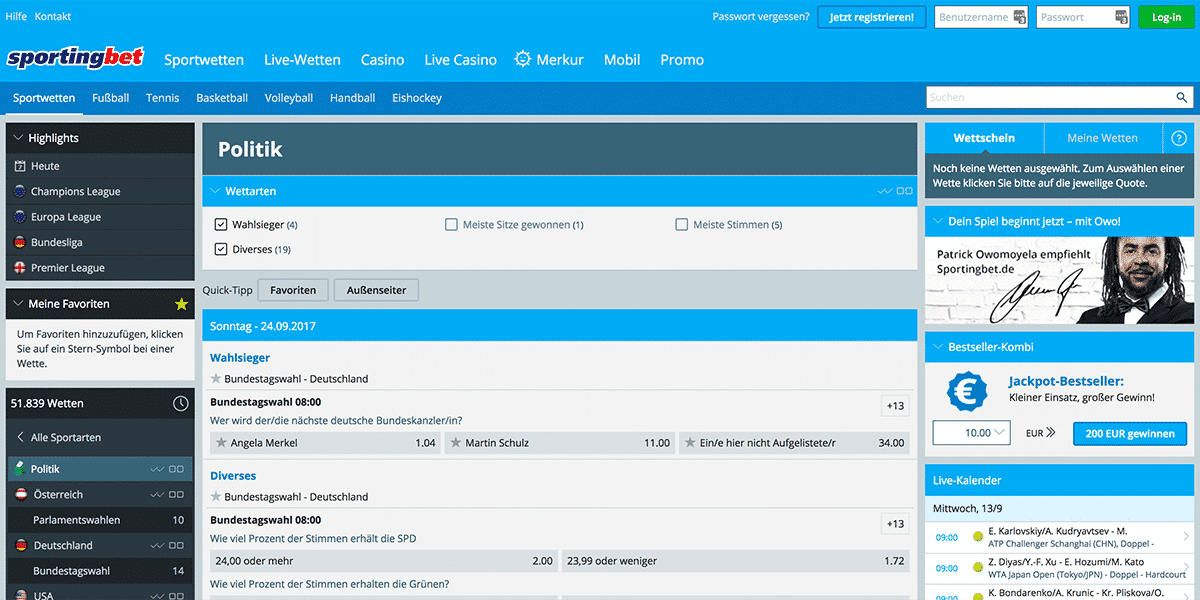Collapse the Highlights section
The image size is (1200, 600).
click(x=18, y=138)
